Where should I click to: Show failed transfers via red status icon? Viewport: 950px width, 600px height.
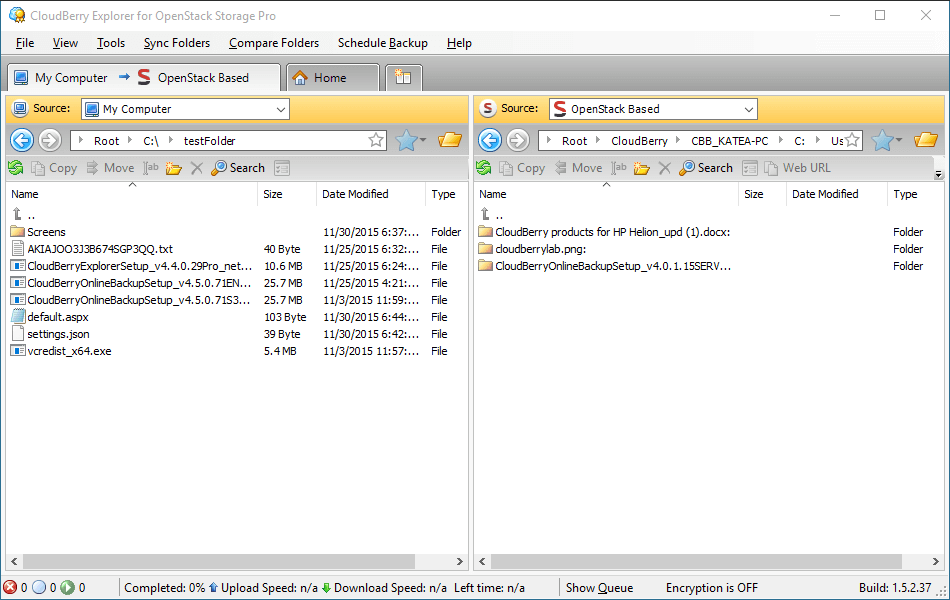tap(9, 587)
